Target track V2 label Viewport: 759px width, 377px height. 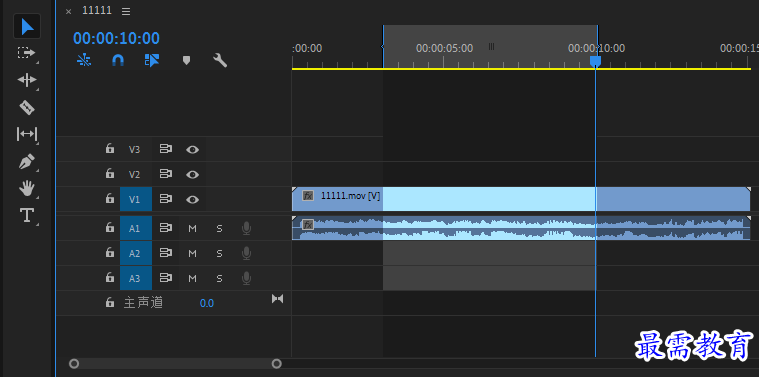click(x=134, y=175)
